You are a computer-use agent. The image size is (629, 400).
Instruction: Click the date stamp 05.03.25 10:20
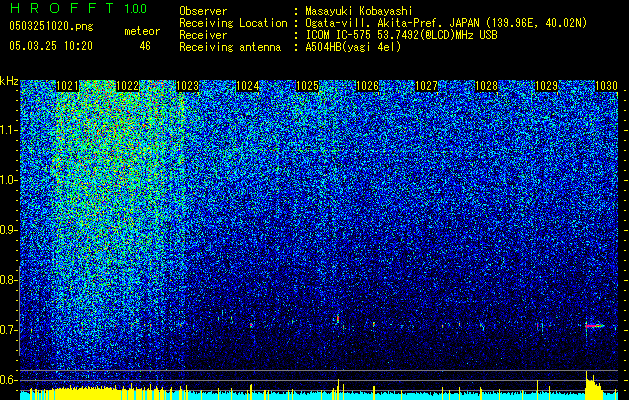point(51,46)
